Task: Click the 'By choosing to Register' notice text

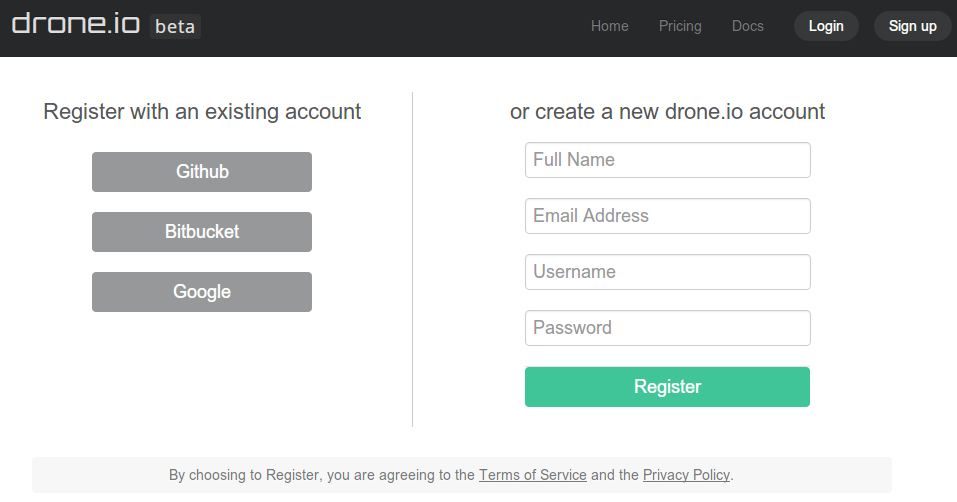Action: (320, 475)
